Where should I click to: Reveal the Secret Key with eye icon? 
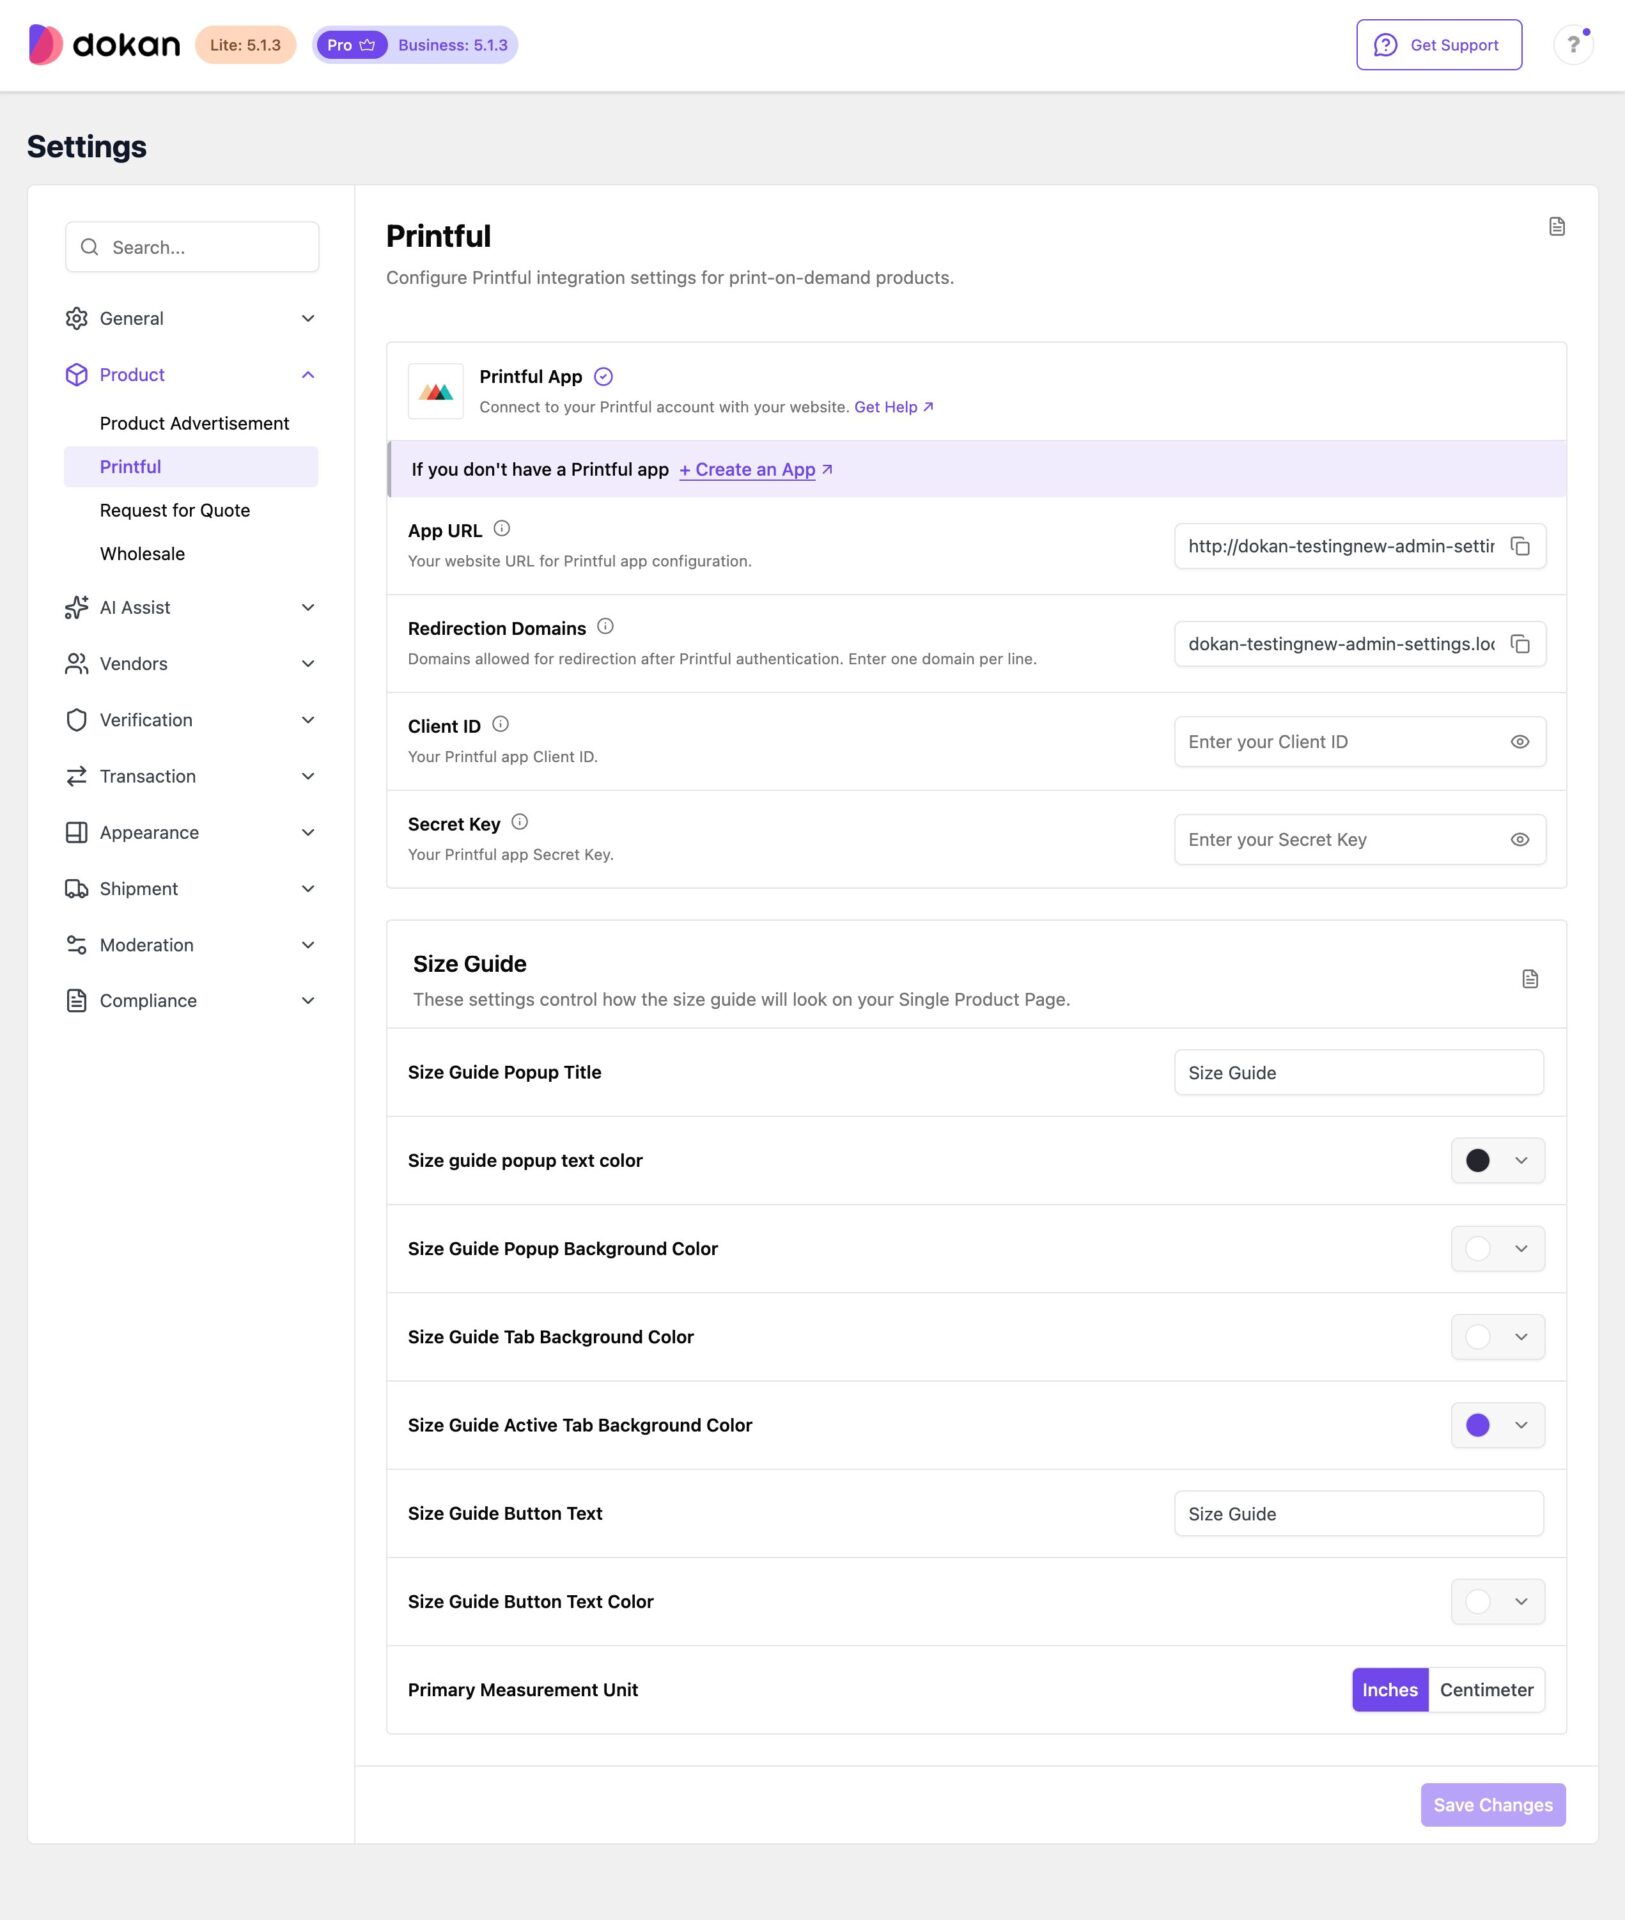[x=1520, y=840]
